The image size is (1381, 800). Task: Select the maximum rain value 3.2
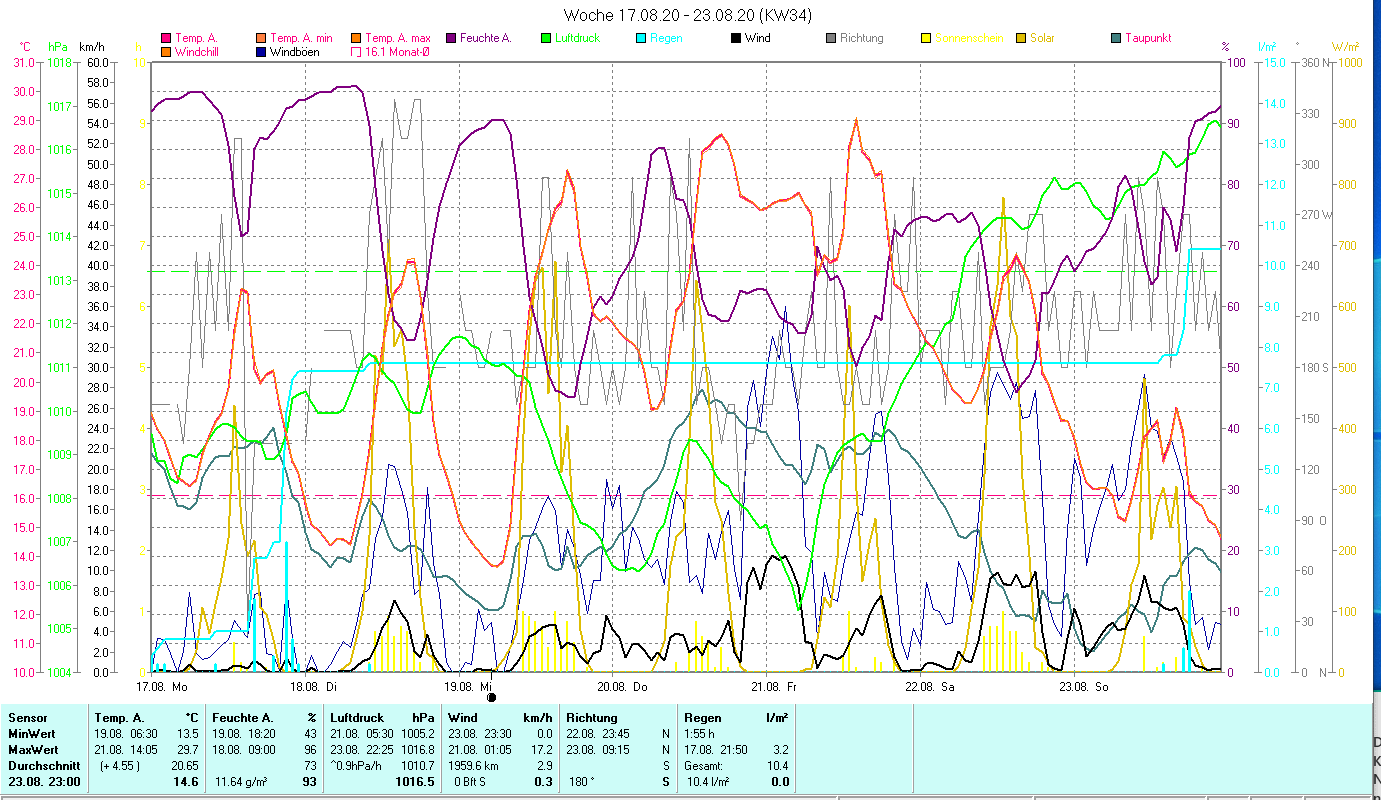coord(780,750)
